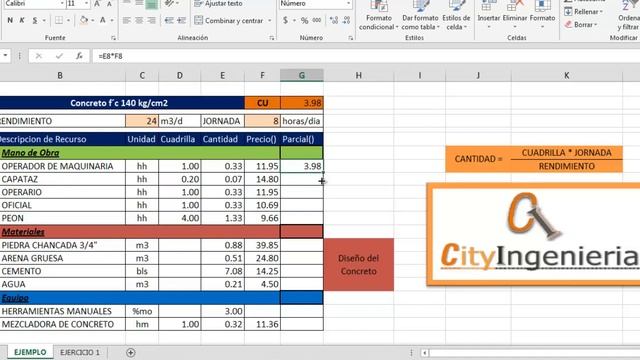This screenshot has width=640, height=360.
Task: Open the Número format combo box
Action: 316,4
